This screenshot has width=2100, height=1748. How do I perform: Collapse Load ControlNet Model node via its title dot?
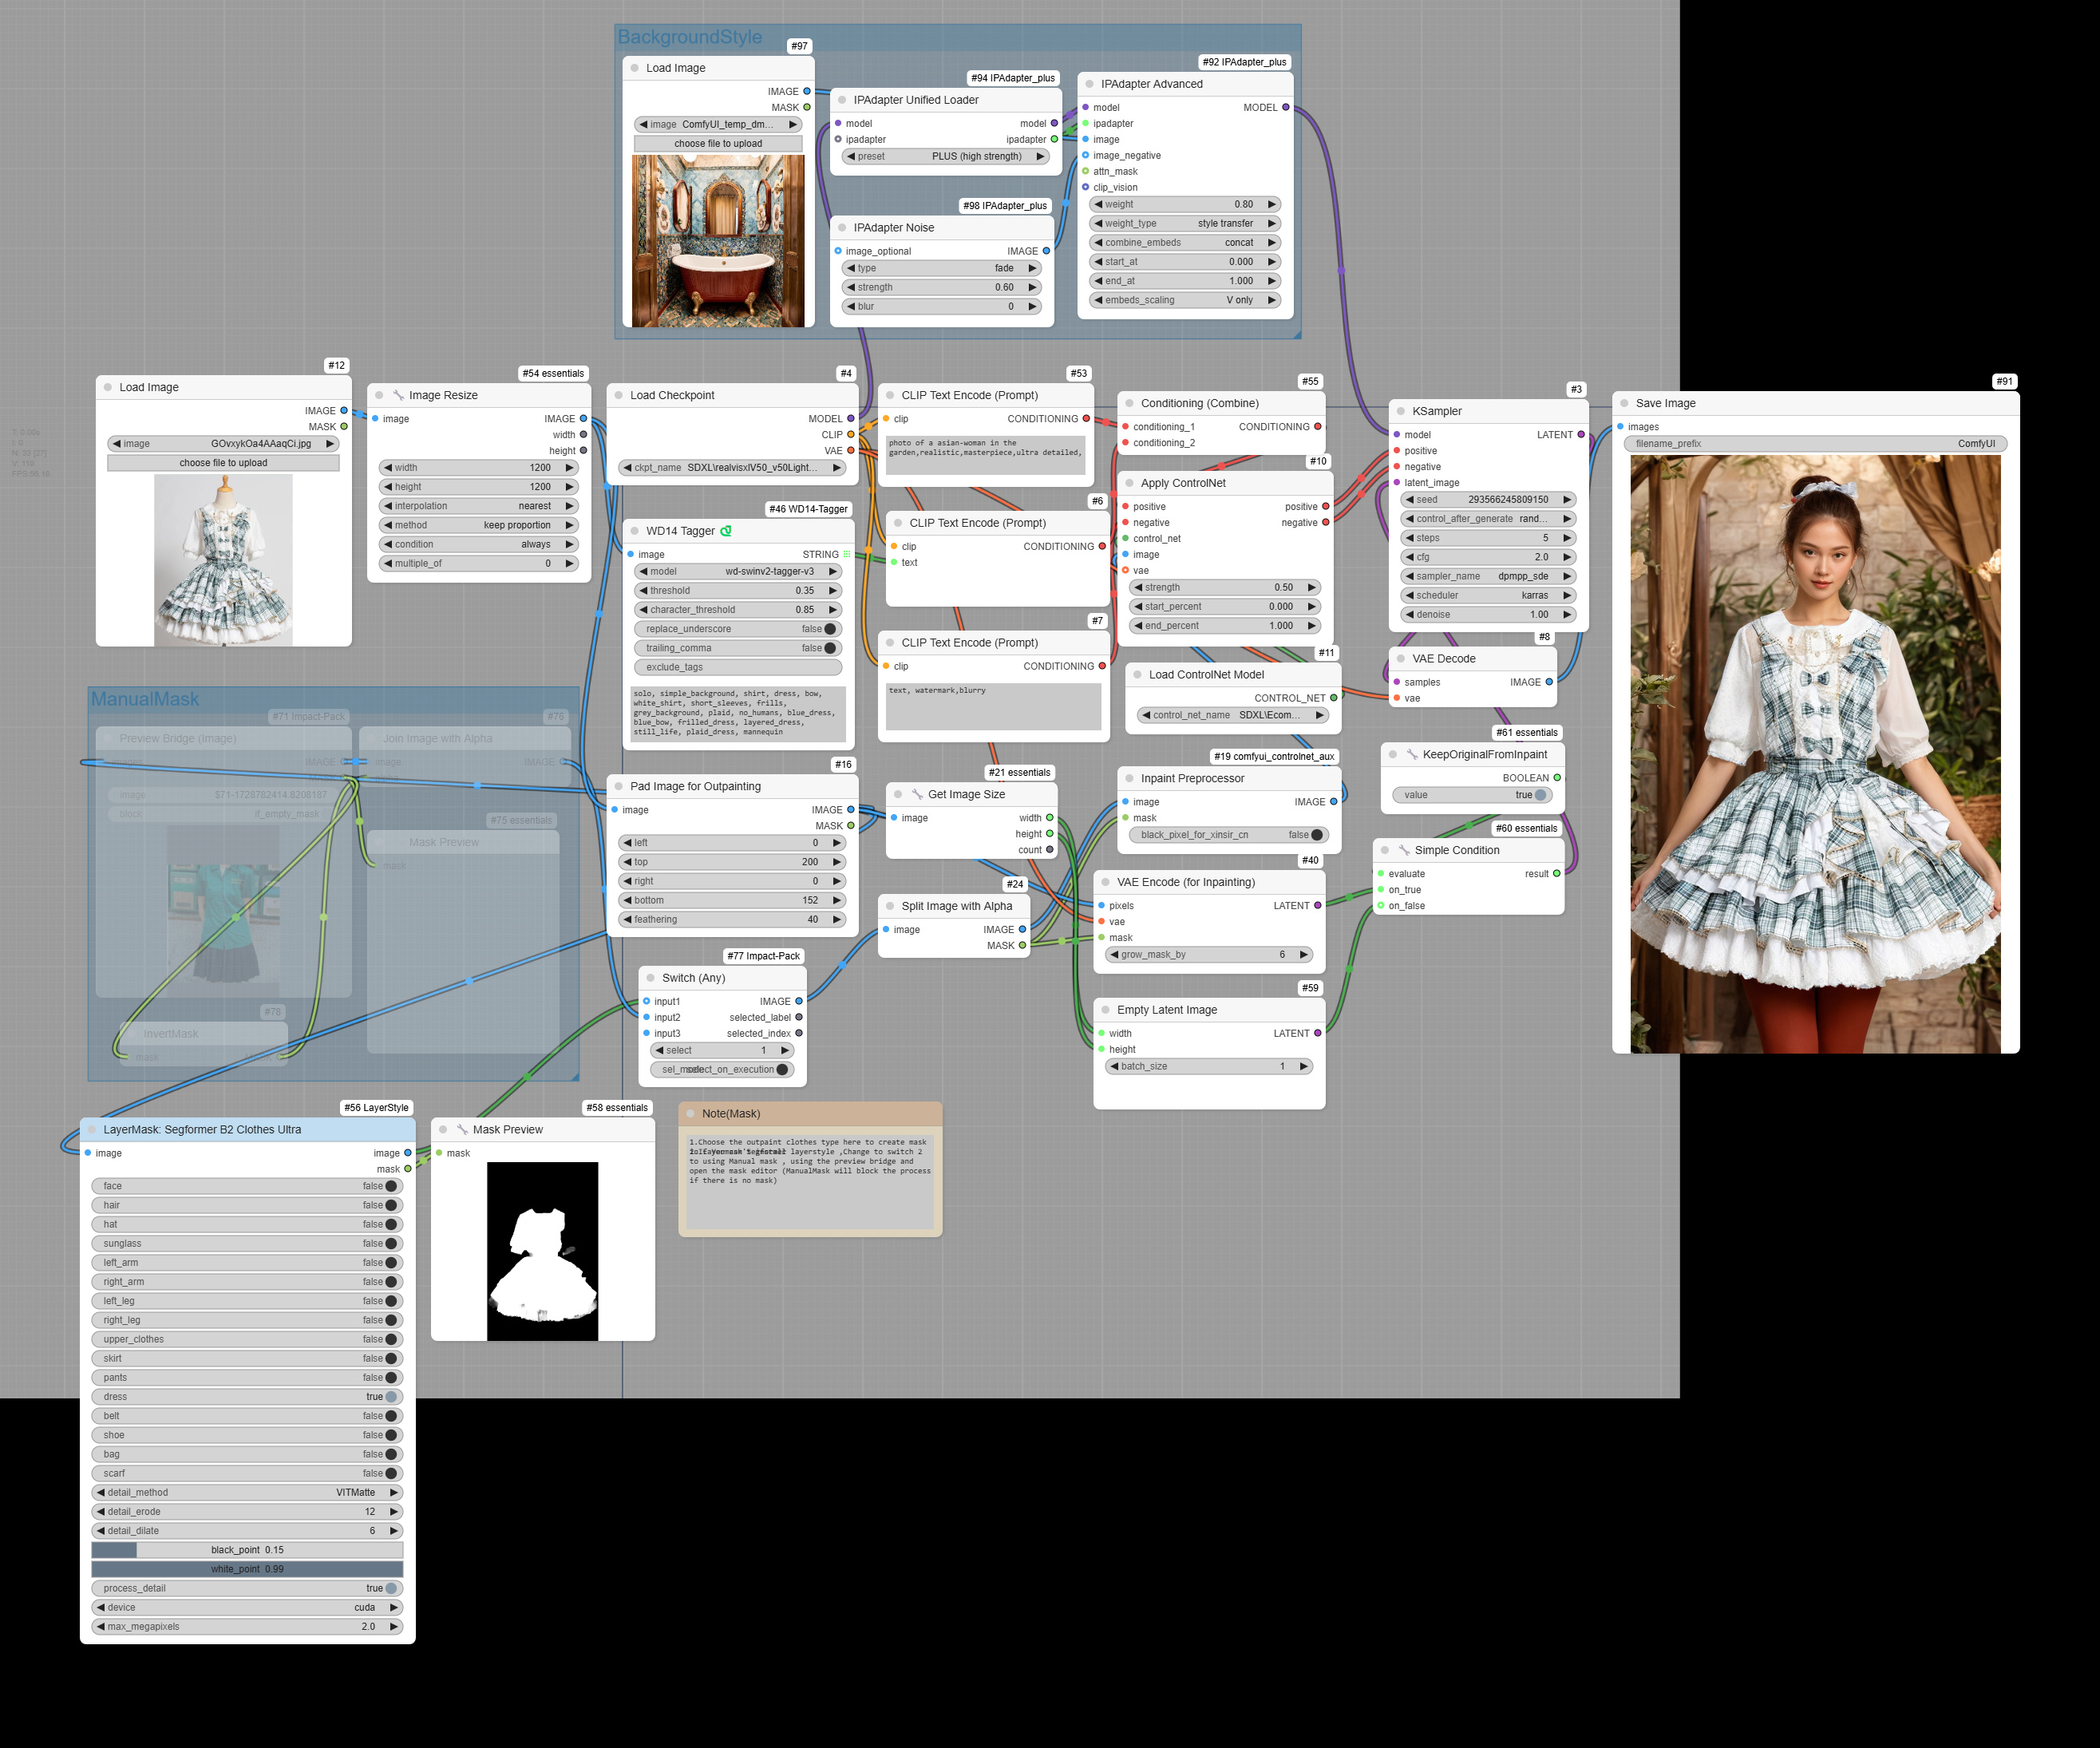(x=1137, y=675)
